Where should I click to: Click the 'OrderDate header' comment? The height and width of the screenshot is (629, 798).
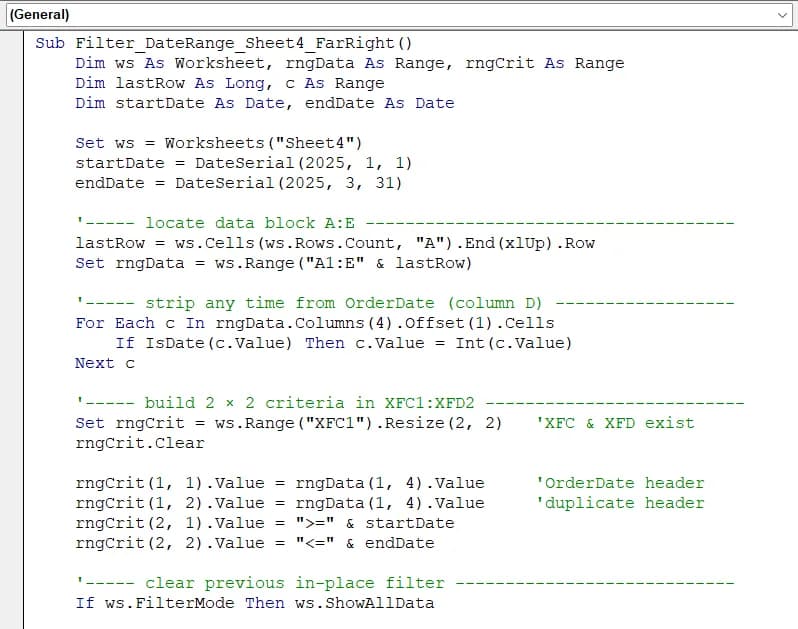point(620,483)
